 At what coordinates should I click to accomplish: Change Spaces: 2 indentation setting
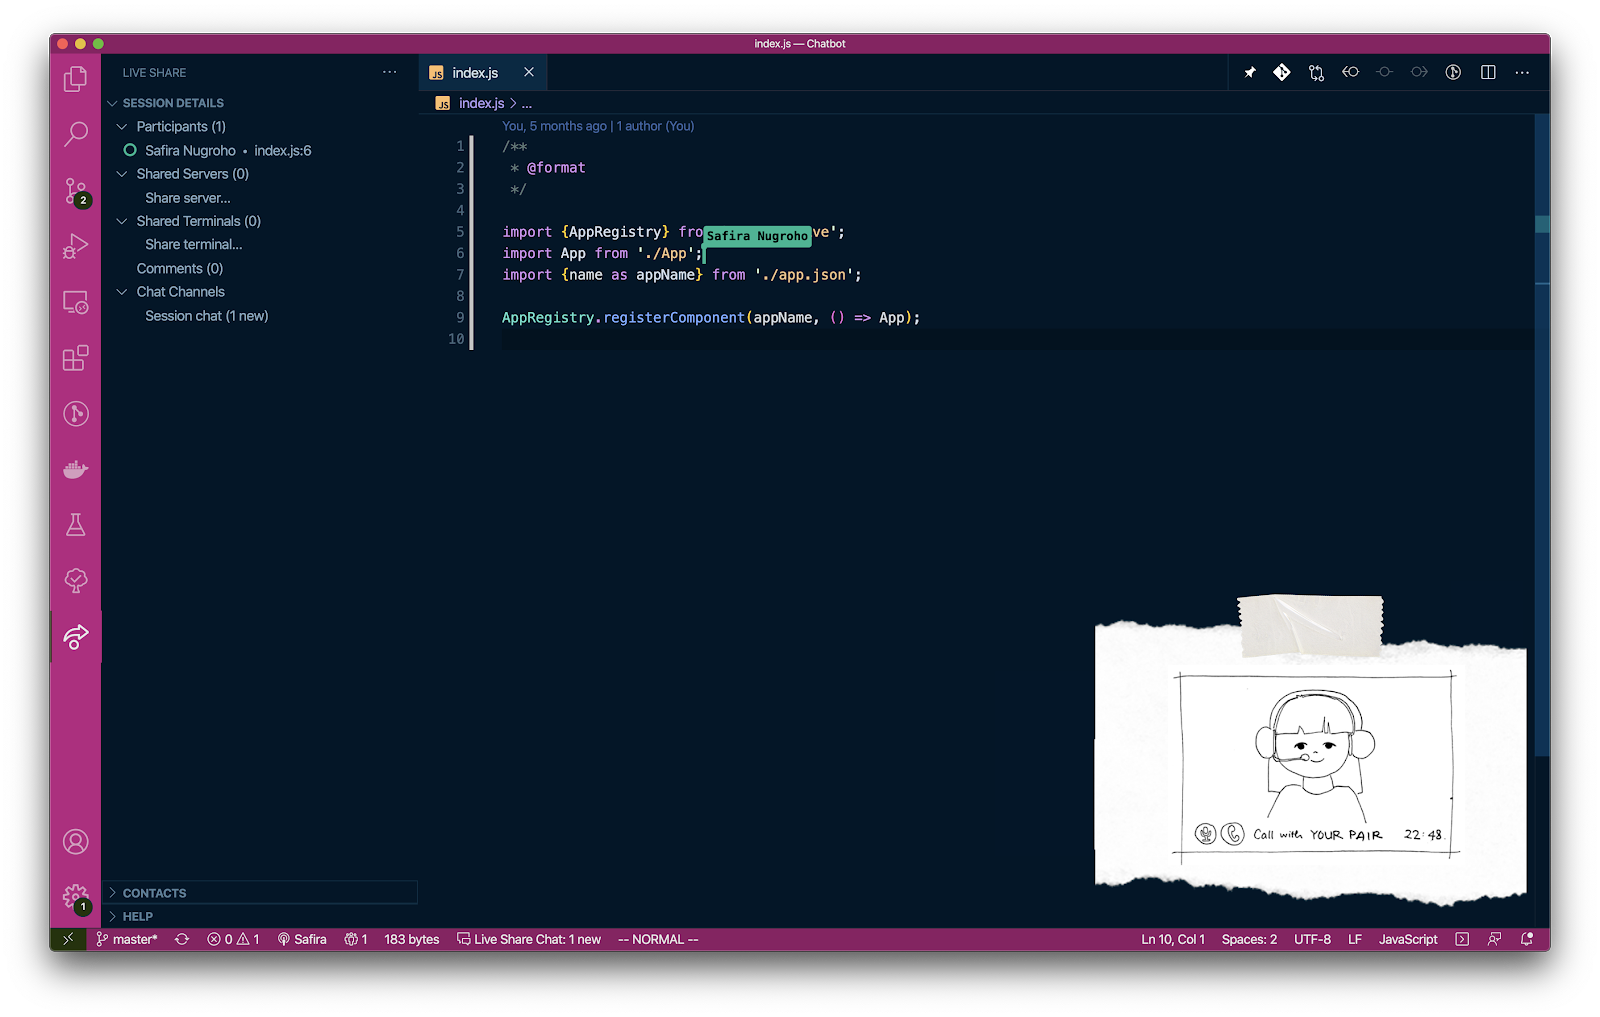pyautogui.click(x=1249, y=939)
